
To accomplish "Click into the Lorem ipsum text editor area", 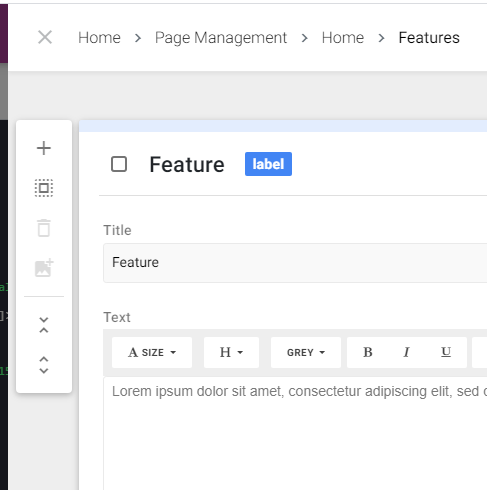I will [295, 433].
